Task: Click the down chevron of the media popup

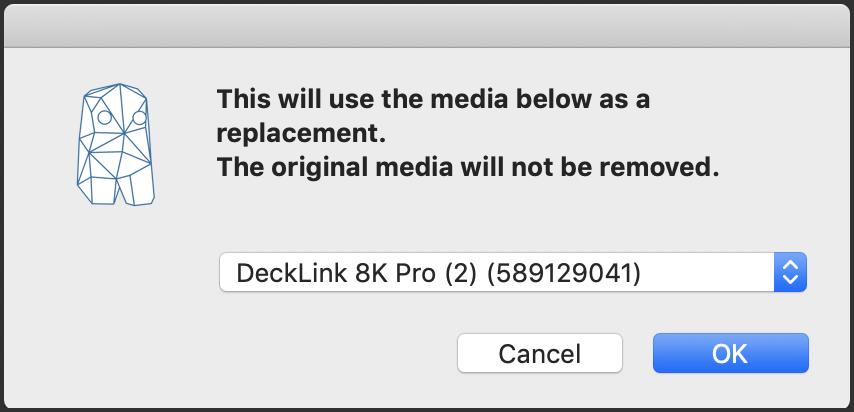Action: click(790, 280)
